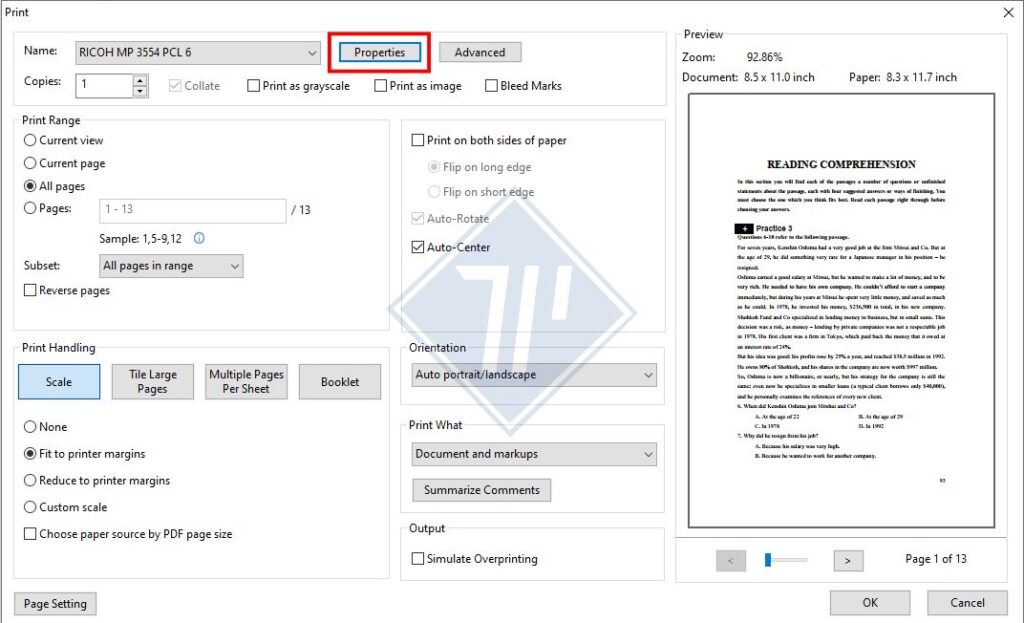Image resolution: width=1024 pixels, height=623 pixels.
Task: Click the previous page arrow under preview
Action: coord(730,560)
